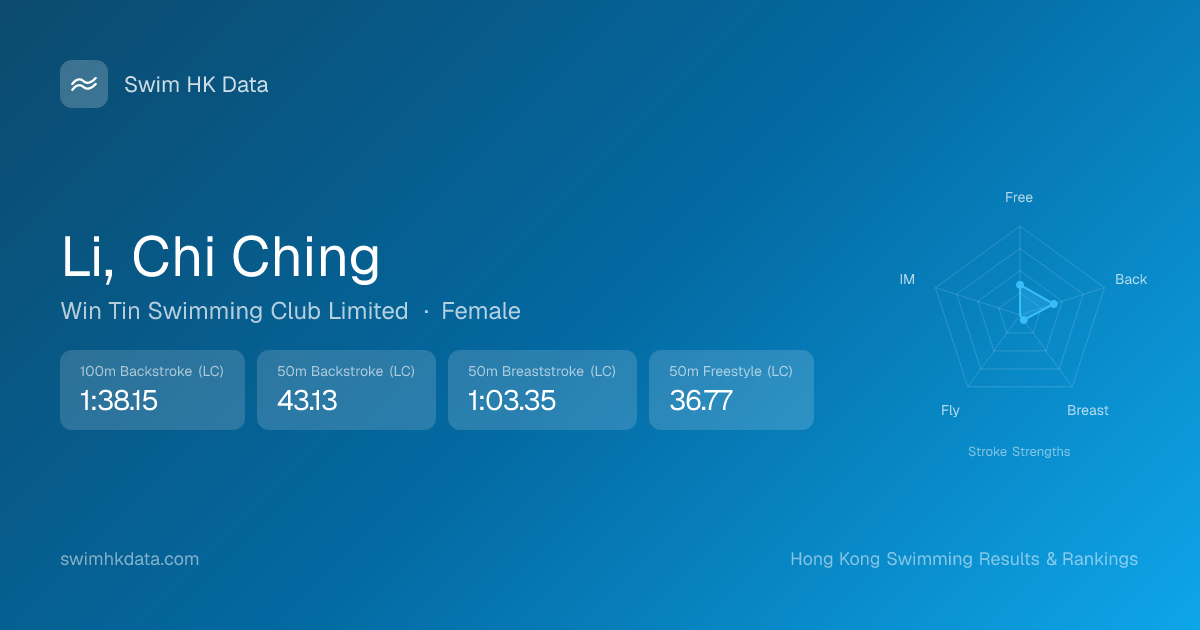The height and width of the screenshot is (630, 1200).
Task: Click the IM axis label on radar chart
Action: coord(907,280)
